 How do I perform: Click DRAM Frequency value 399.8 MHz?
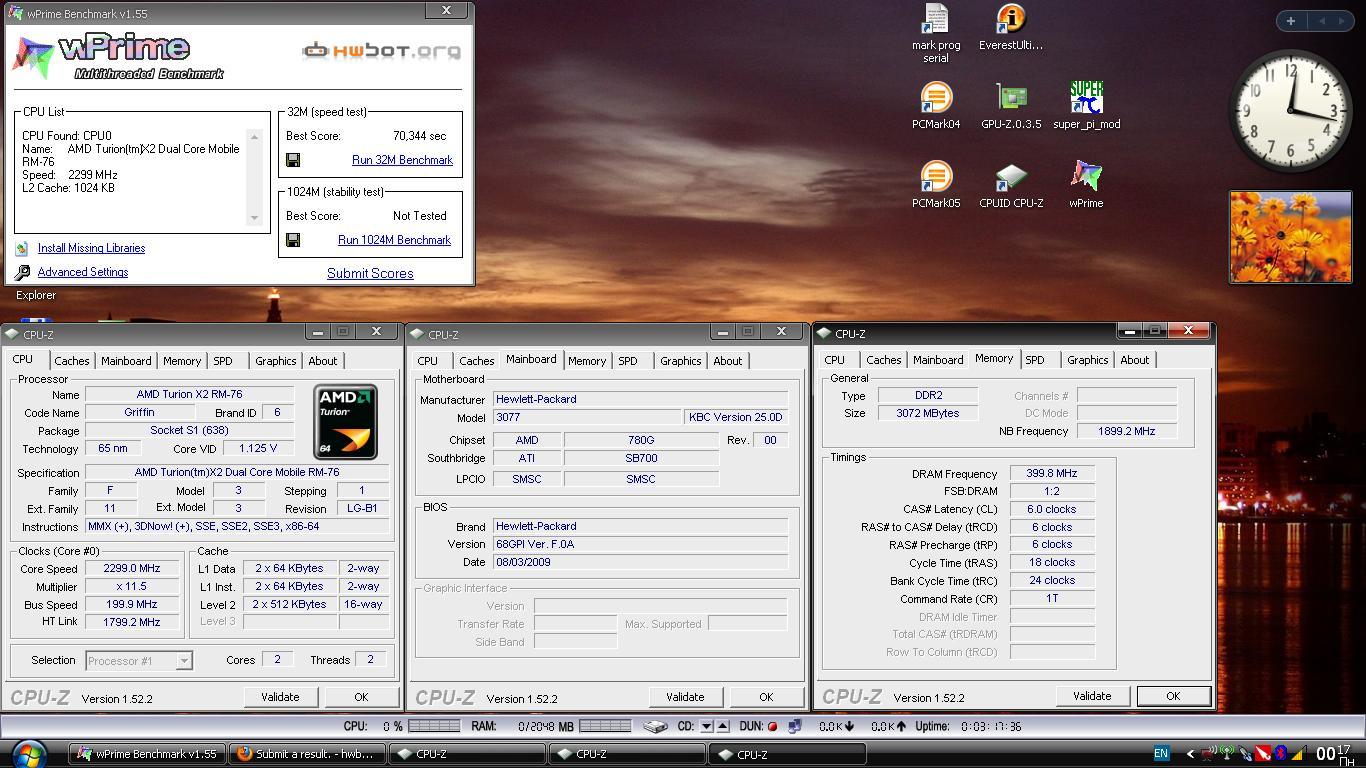[1052, 474]
